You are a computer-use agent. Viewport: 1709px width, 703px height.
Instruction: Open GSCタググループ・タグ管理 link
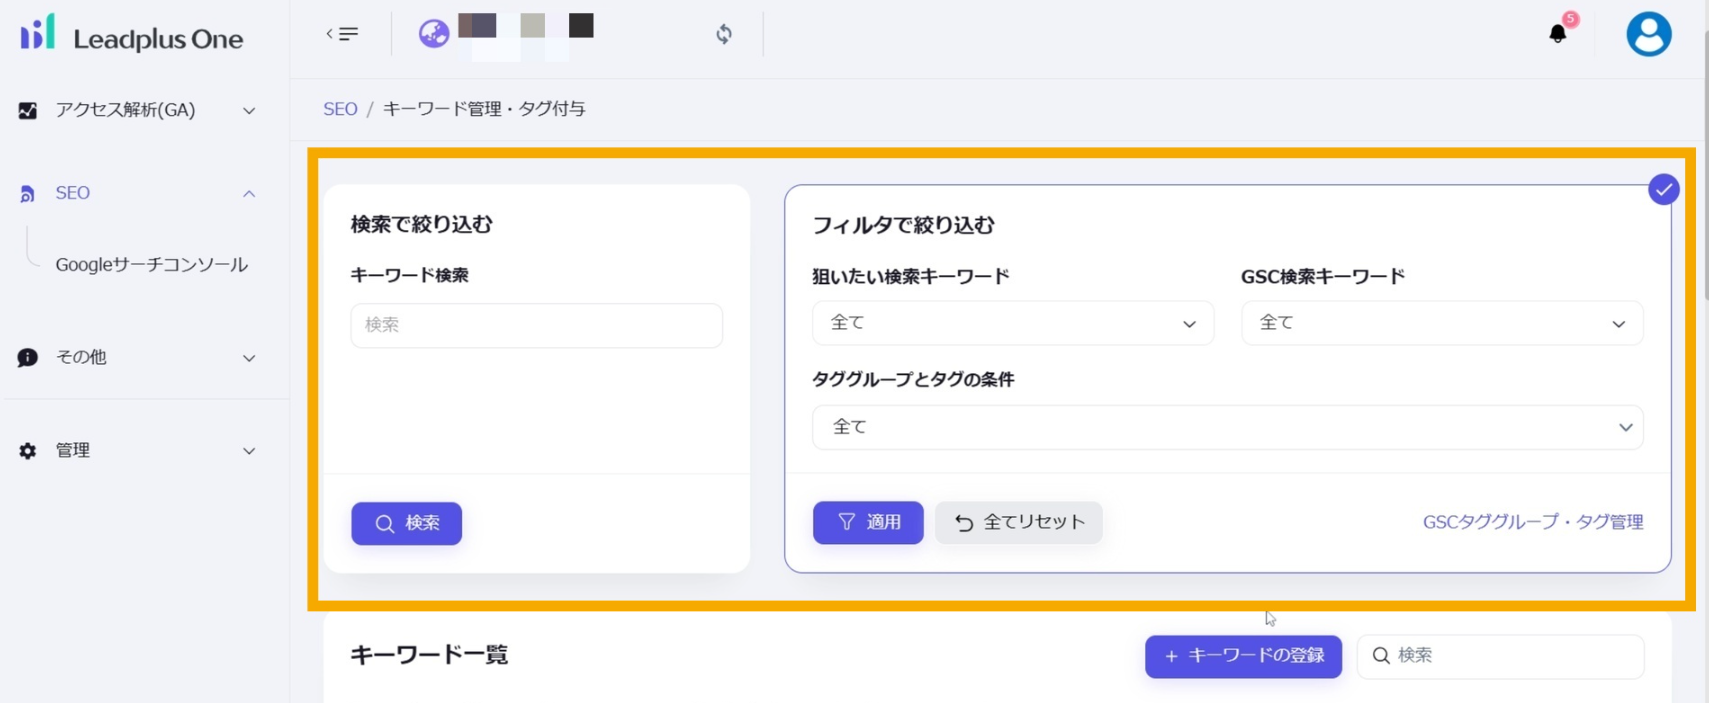pyautogui.click(x=1532, y=522)
